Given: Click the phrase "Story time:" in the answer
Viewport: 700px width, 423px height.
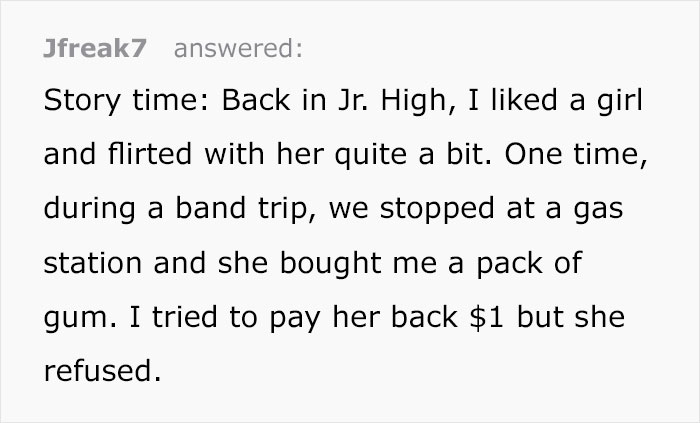Looking at the screenshot, I should (x=126, y=100).
